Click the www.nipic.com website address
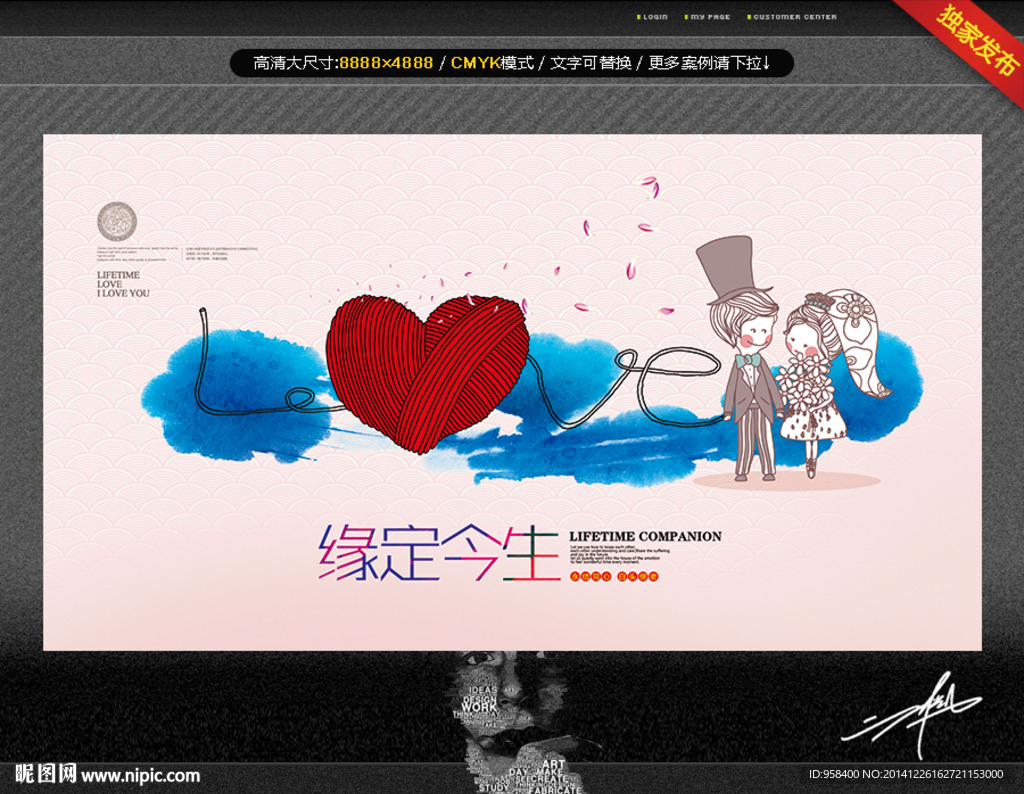Image resolution: width=1024 pixels, height=794 pixels. click(x=140, y=776)
